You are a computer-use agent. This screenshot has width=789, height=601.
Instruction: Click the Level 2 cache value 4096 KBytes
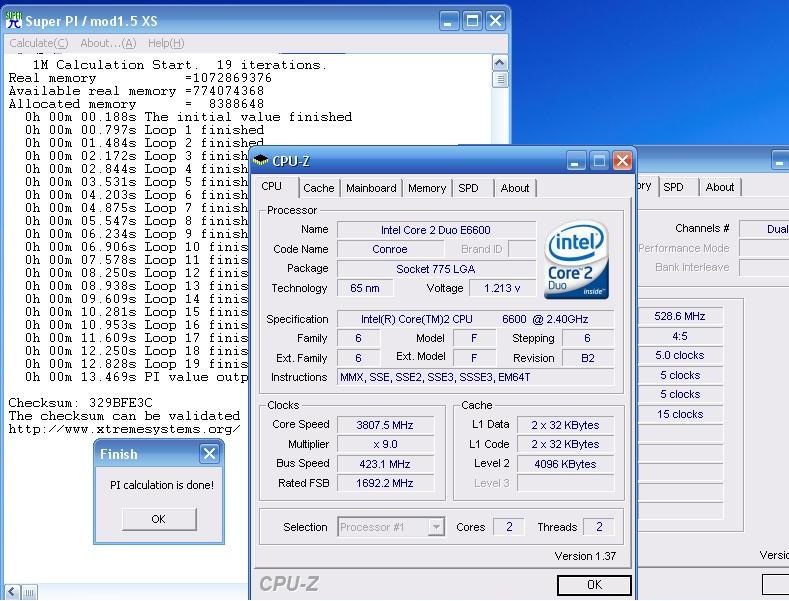pos(565,464)
